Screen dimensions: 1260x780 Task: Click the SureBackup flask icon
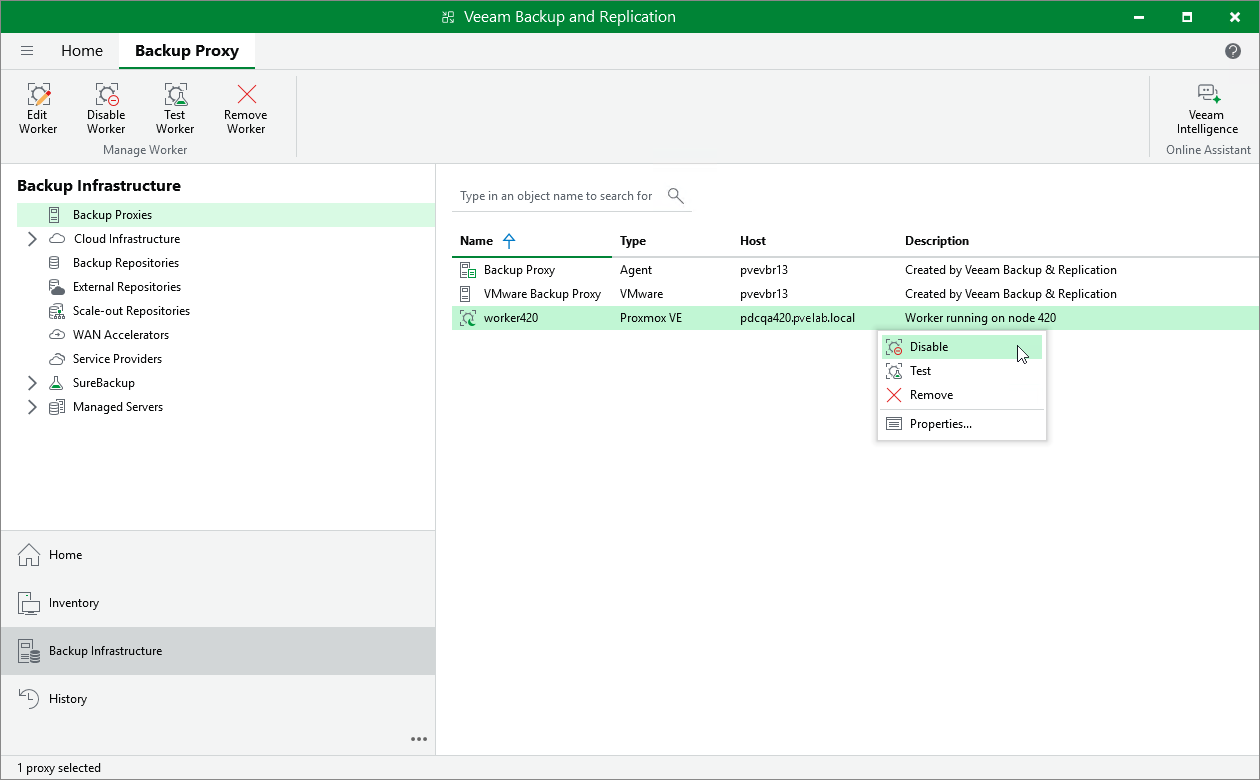point(57,383)
